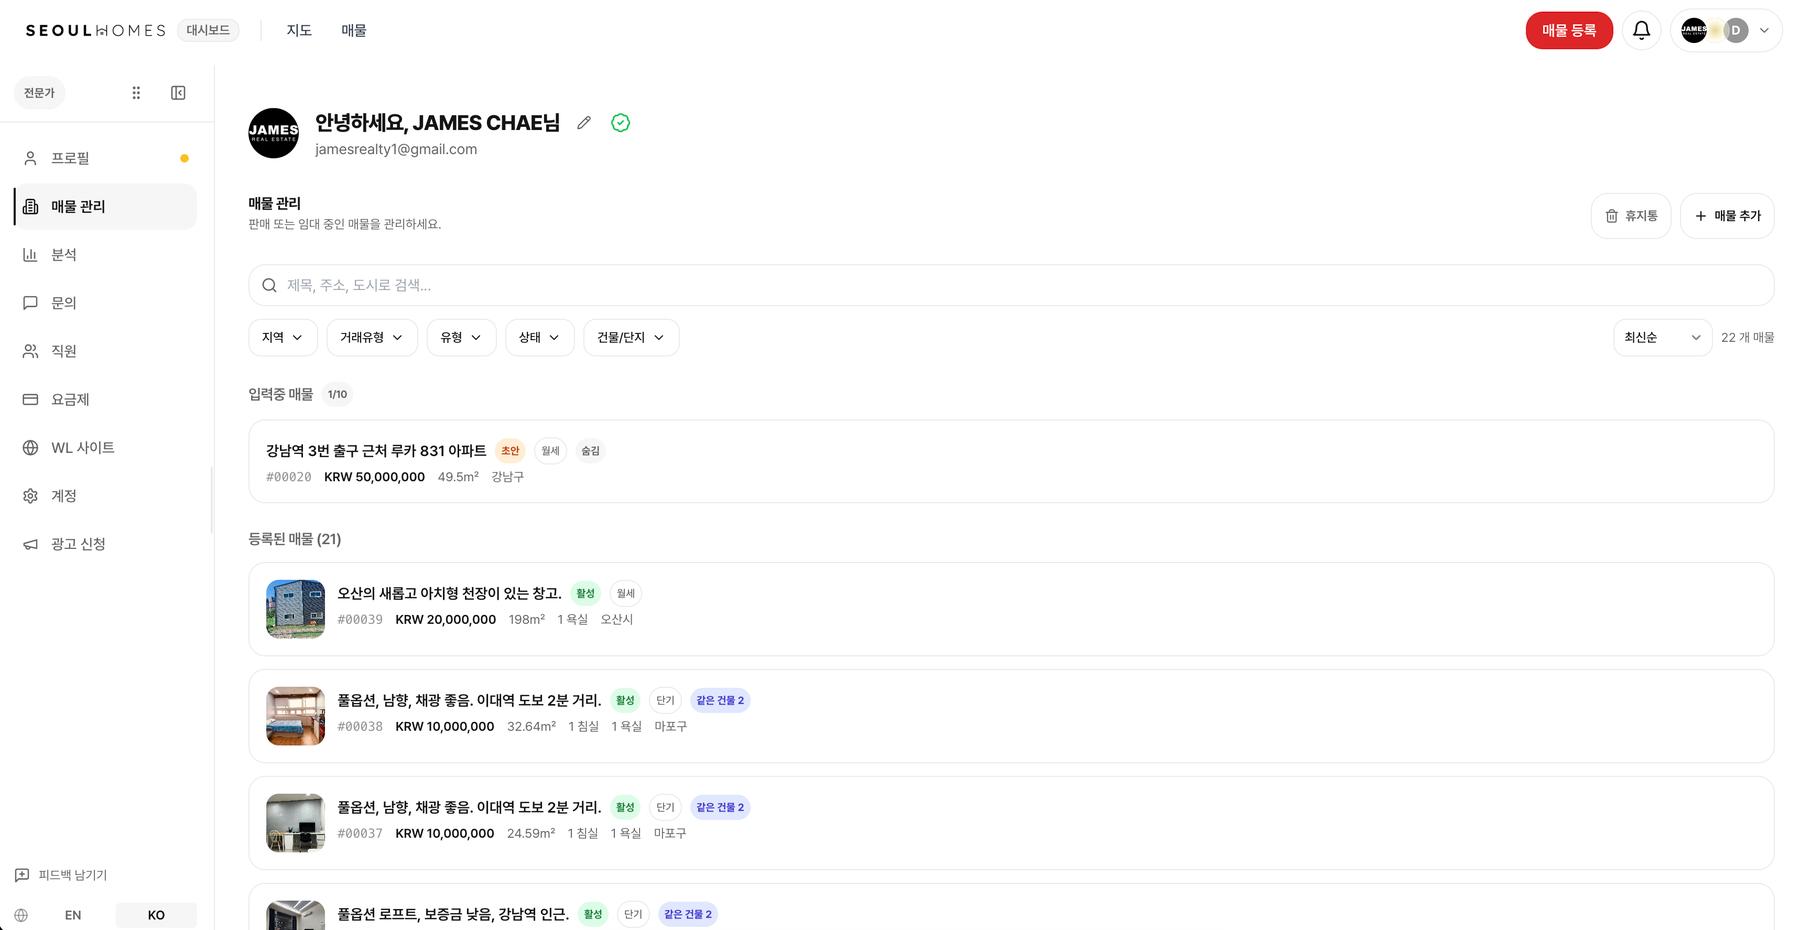Open 요금제 in the sidebar
This screenshot has height=930, width=1800.
coord(105,399)
